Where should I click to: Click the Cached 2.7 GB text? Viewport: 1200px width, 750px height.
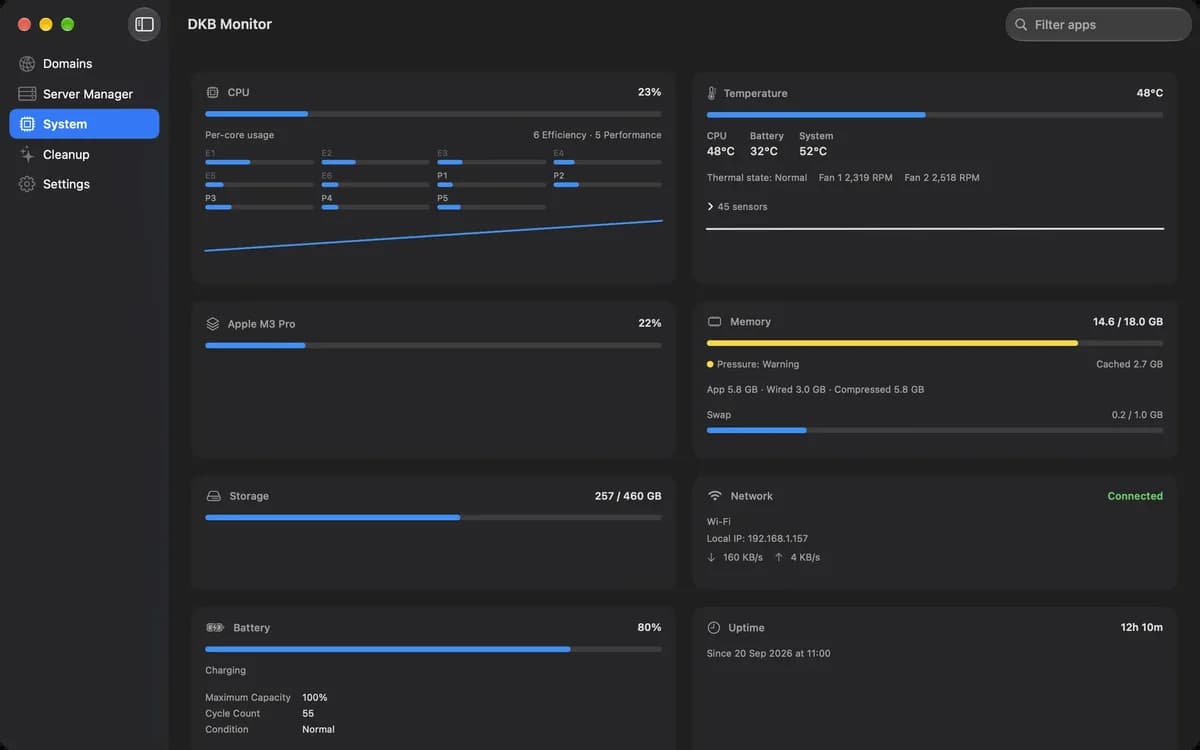[x=1129, y=365]
